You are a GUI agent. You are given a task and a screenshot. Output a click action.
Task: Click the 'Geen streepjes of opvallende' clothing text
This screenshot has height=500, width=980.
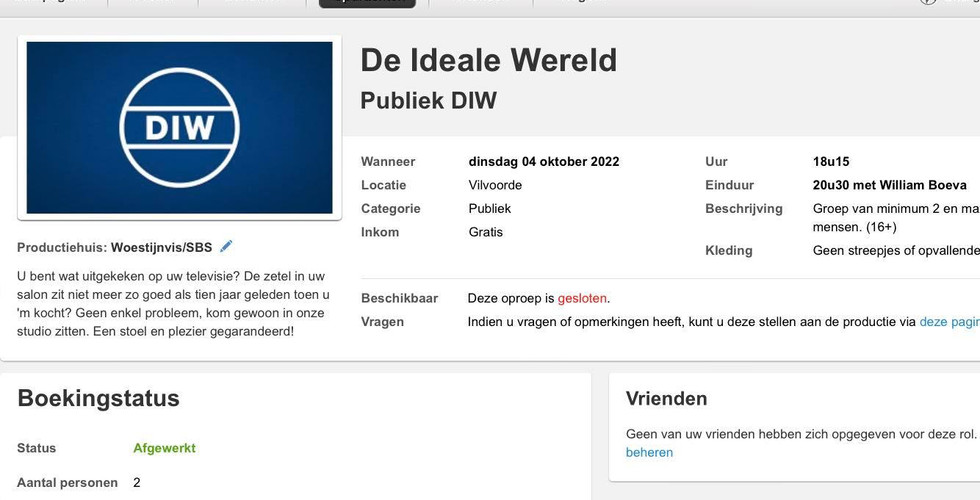[x=896, y=251]
